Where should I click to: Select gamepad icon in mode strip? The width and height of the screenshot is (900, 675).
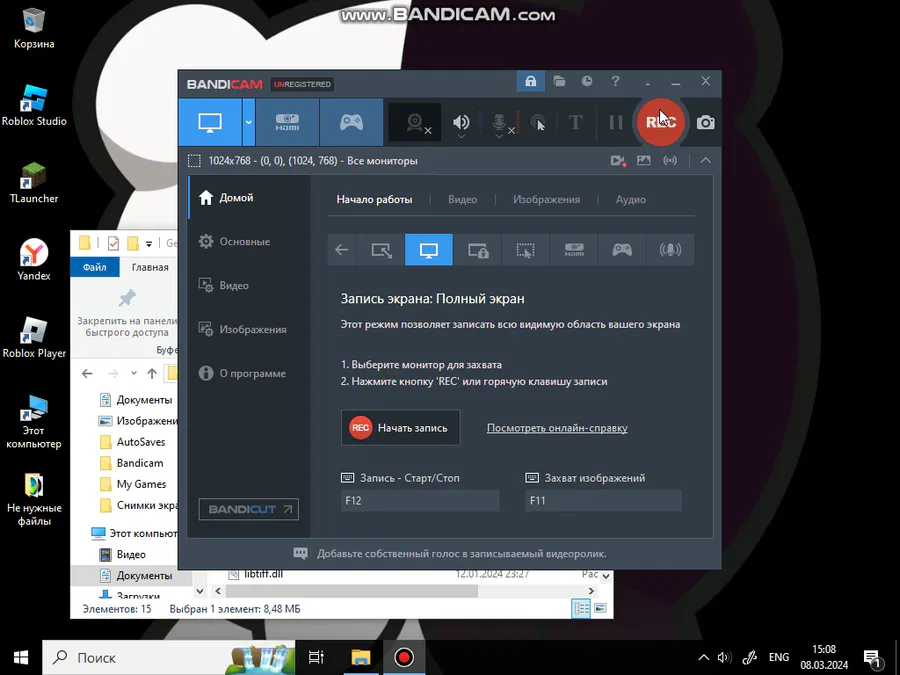pyautogui.click(x=622, y=250)
